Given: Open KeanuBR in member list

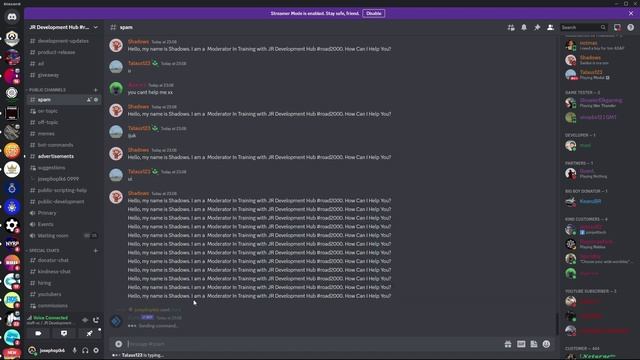Looking at the screenshot, I should [590, 201].
